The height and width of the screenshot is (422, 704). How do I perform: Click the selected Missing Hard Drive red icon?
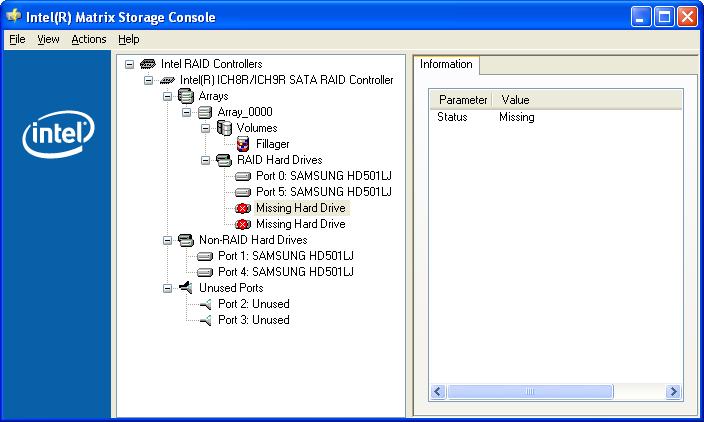coord(243,208)
